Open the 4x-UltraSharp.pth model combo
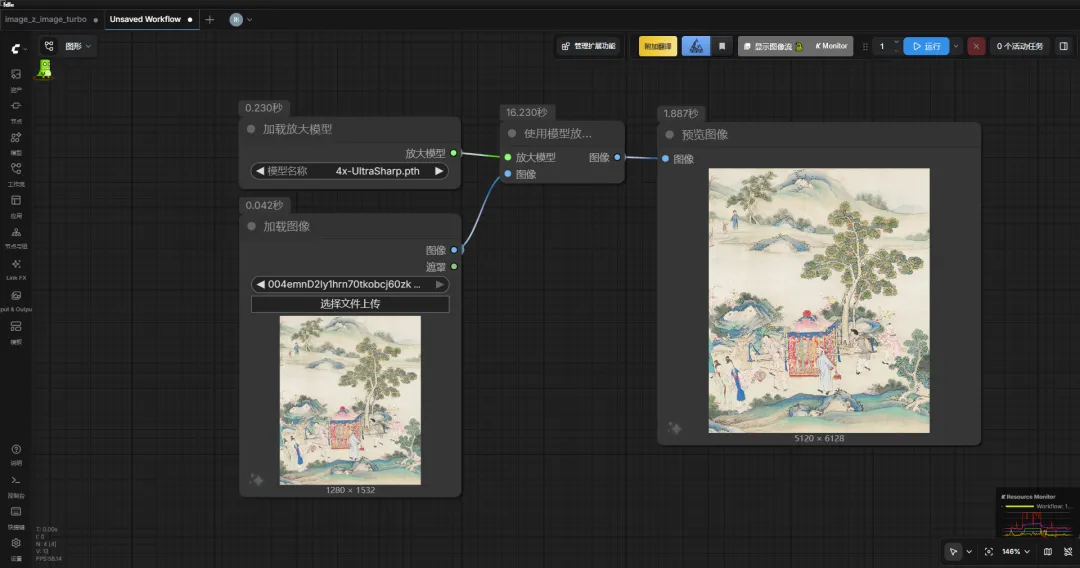 (x=350, y=171)
